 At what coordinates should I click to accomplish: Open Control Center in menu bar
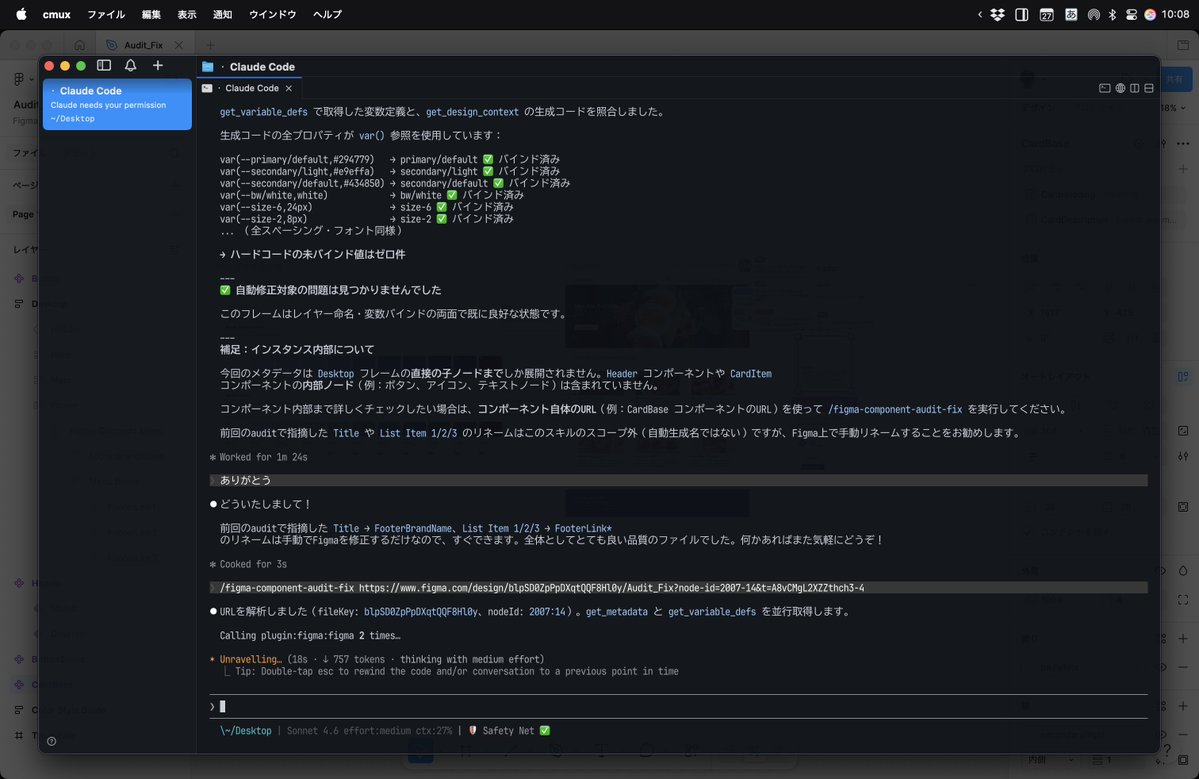point(1132,14)
